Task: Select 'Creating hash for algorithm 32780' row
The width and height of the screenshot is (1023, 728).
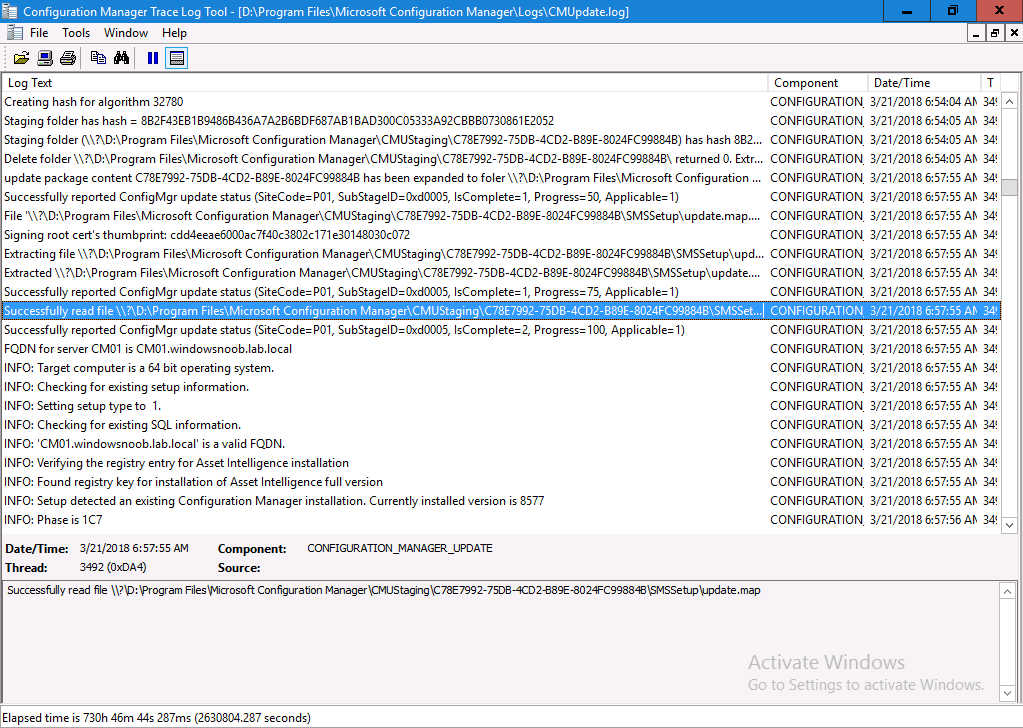Action: click(x=501, y=102)
